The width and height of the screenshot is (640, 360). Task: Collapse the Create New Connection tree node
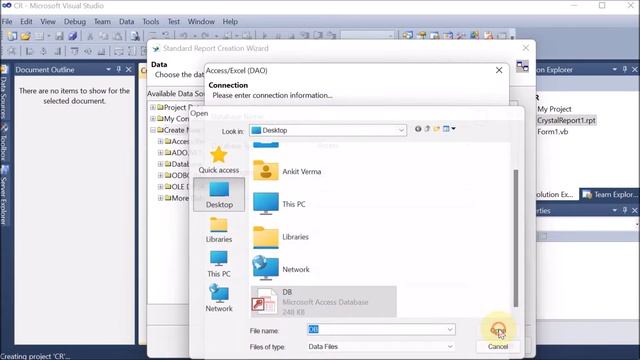pos(152,130)
